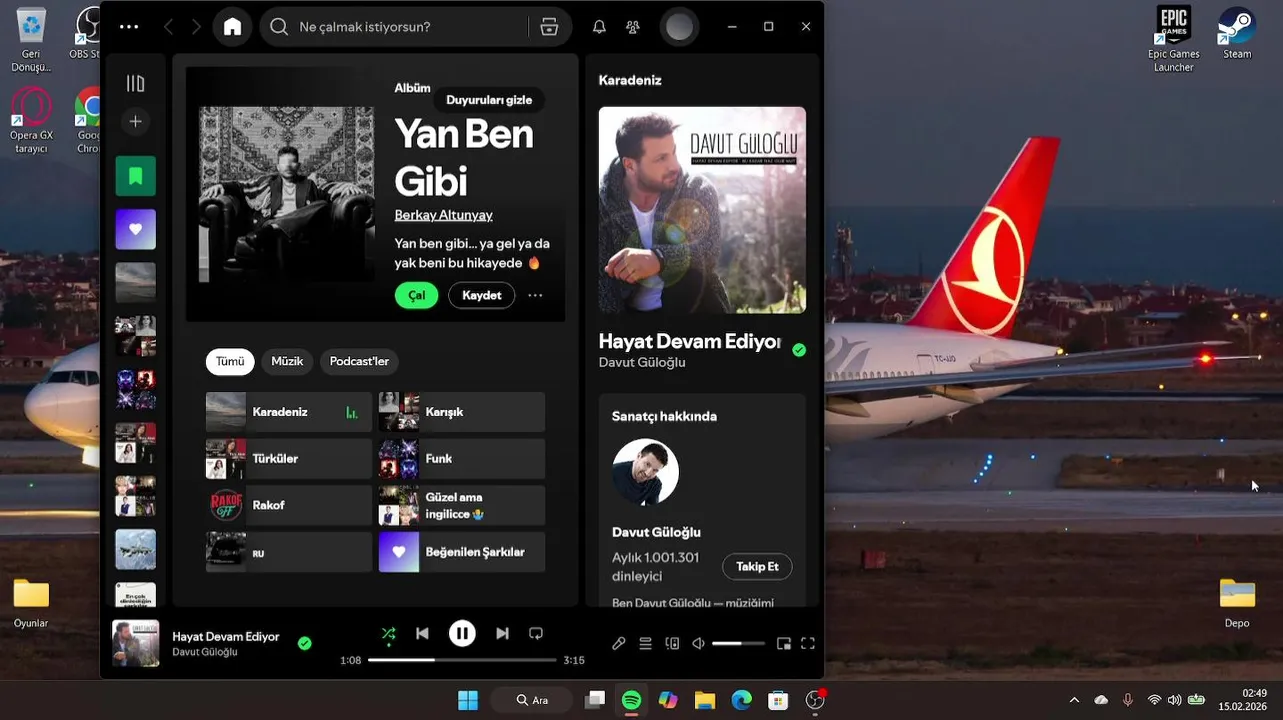Open connect to a device icon
Viewport: 1283px width, 720px height.
[x=672, y=644]
